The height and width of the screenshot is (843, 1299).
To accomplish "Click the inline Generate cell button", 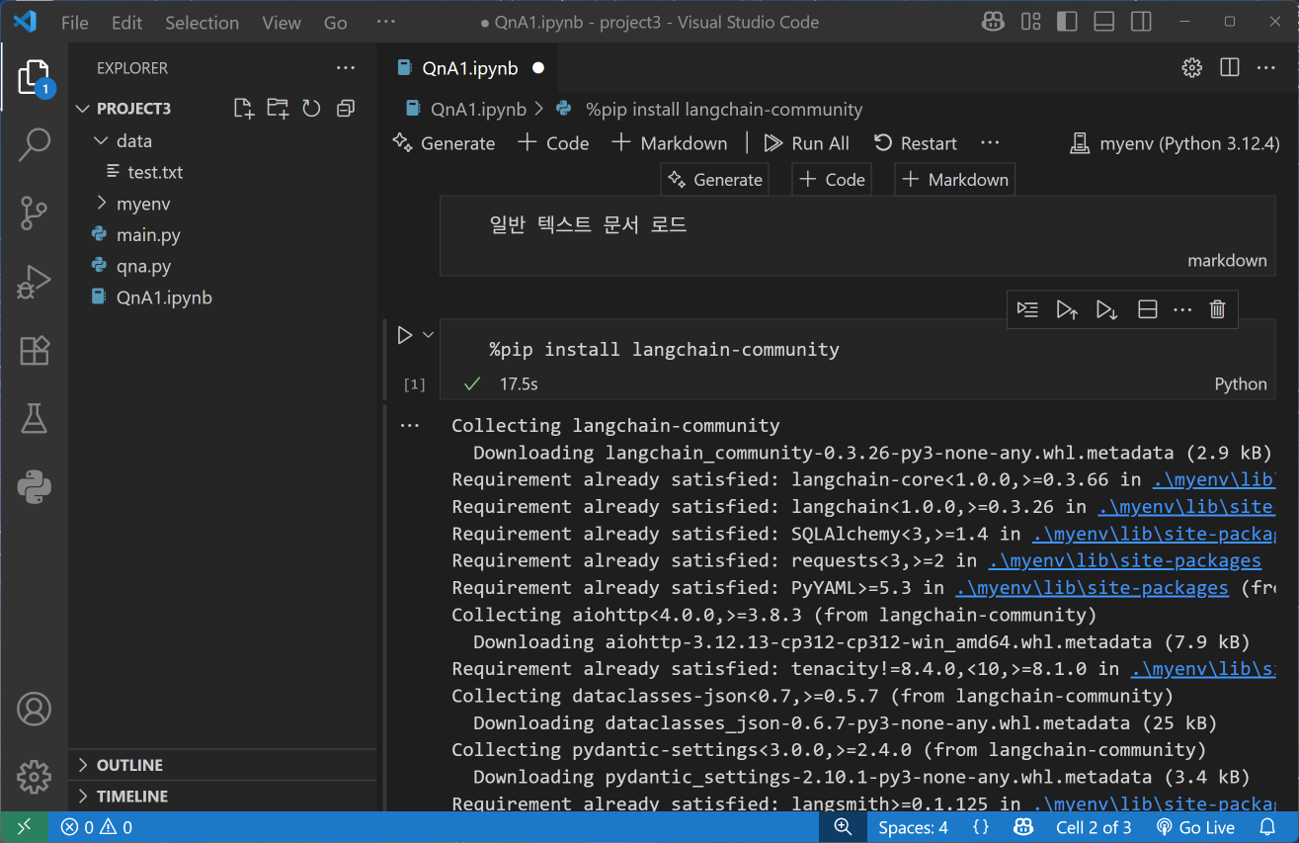I will [715, 180].
